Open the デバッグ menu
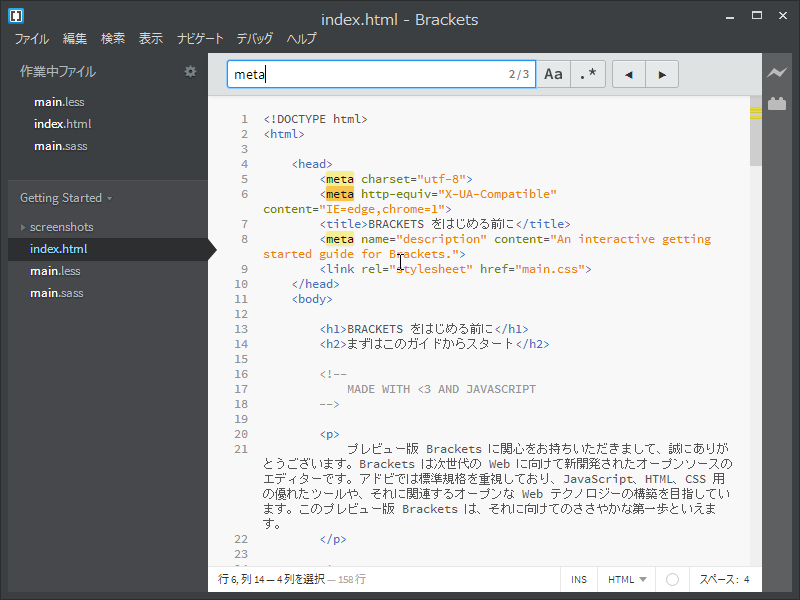Image resolution: width=800 pixels, height=600 pixels. 254,39
